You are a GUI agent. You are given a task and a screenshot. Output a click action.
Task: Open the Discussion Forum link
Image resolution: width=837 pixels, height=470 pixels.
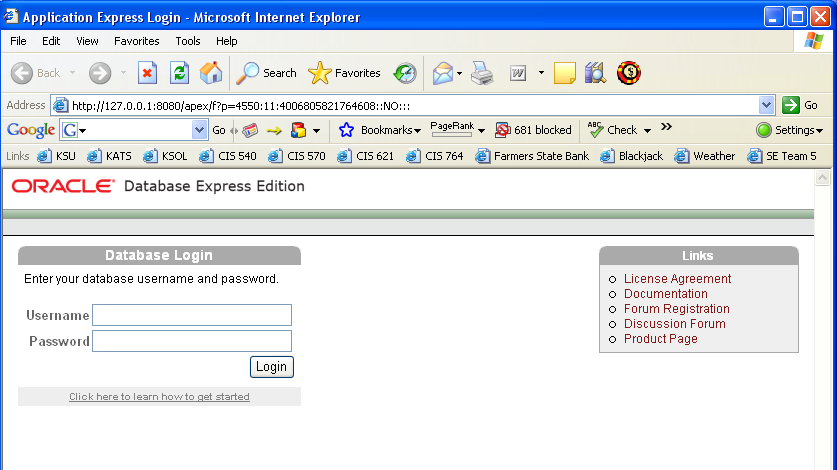(675, 324)
